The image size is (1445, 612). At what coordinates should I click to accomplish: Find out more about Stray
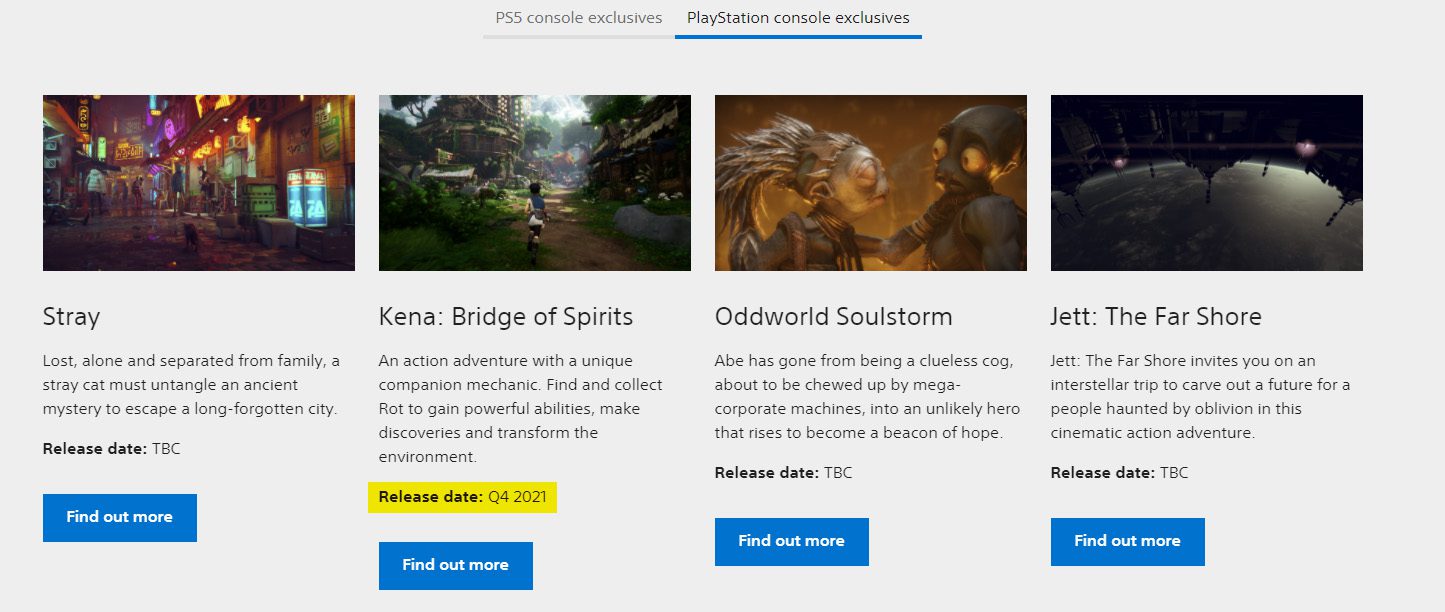(x=120, y=517)
